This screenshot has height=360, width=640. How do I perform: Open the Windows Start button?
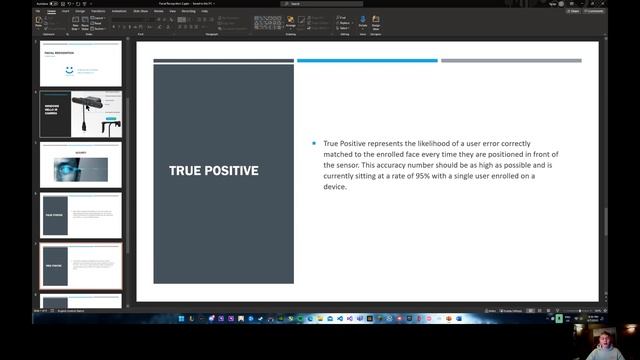click(181, 319)
